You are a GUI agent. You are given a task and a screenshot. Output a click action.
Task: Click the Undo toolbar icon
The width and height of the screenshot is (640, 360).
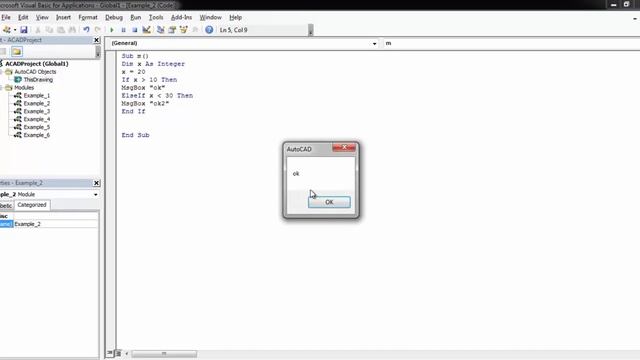pyautogui.click(x=86, y=30)
